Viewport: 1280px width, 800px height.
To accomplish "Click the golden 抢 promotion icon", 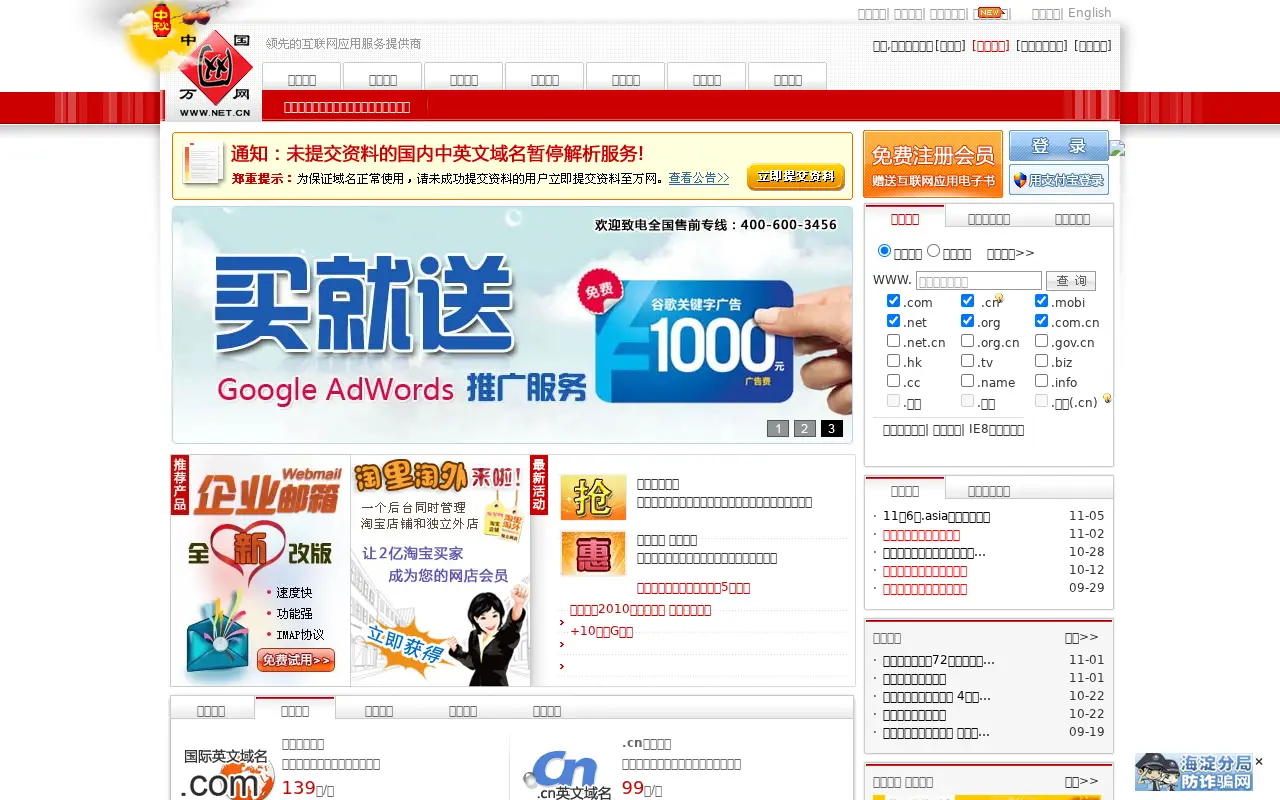I will tap(593, 497).
